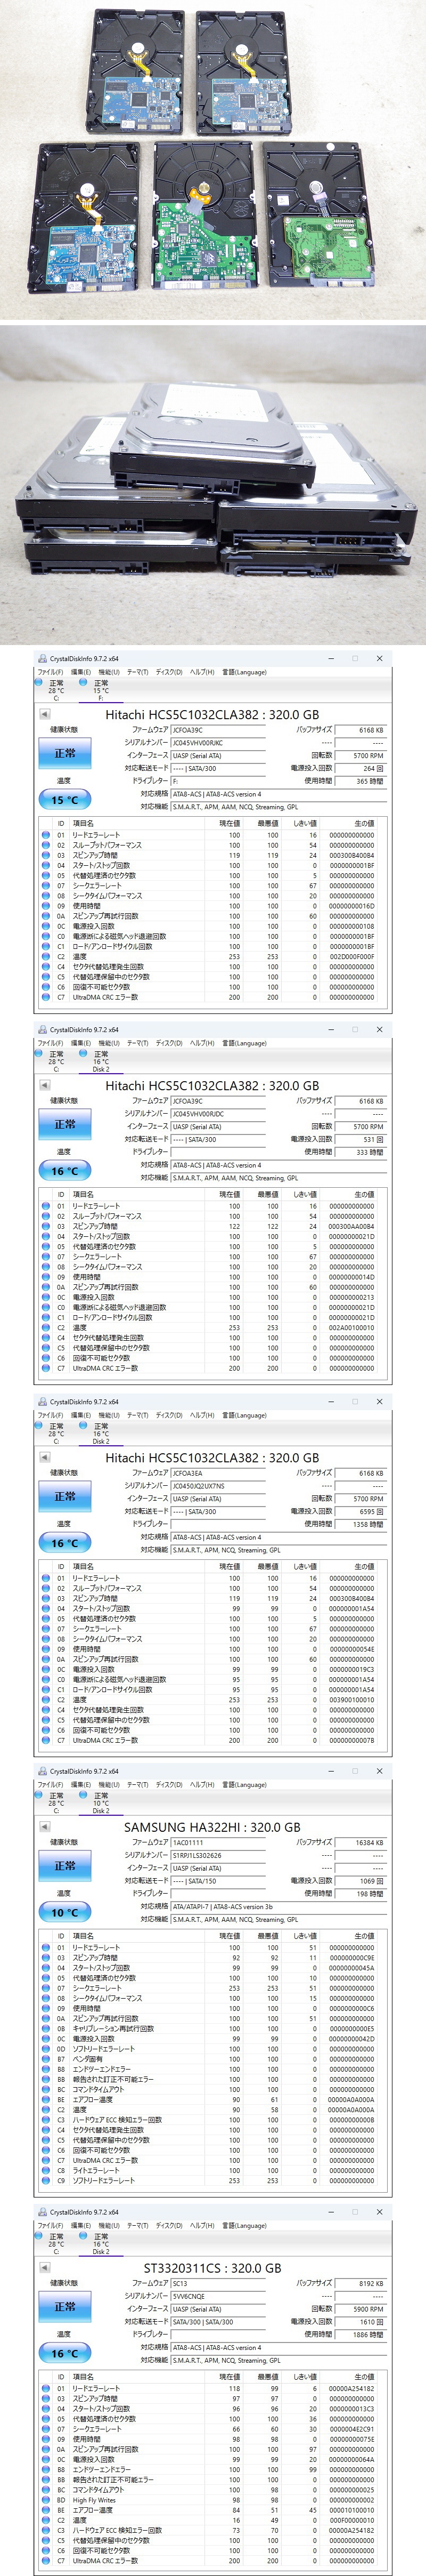Open 編集(E) menu in the 333 時間 Hitachi window
Image resolution: width=426 pixels, height=2576 pixels.
click(x=80, y=1043)
